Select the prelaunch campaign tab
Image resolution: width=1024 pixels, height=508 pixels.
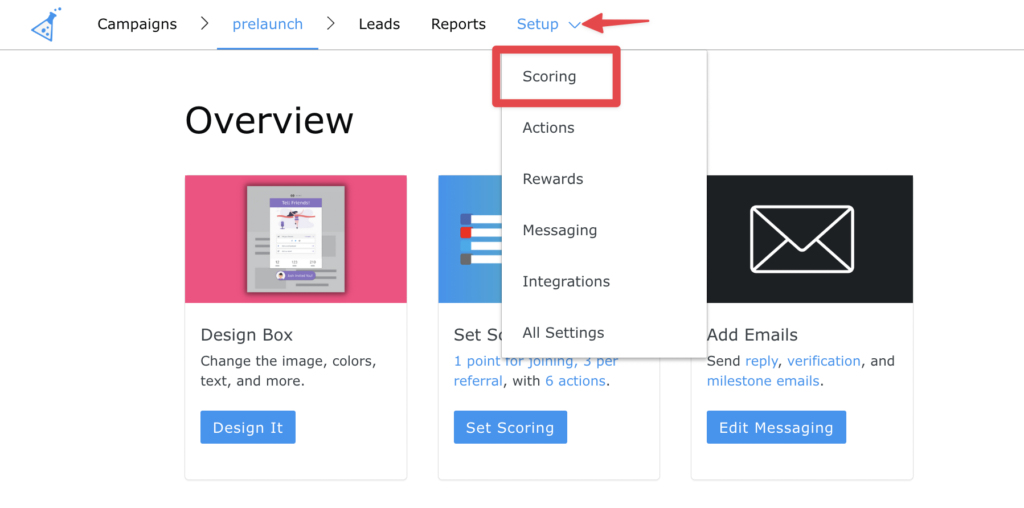coord(268,24)
